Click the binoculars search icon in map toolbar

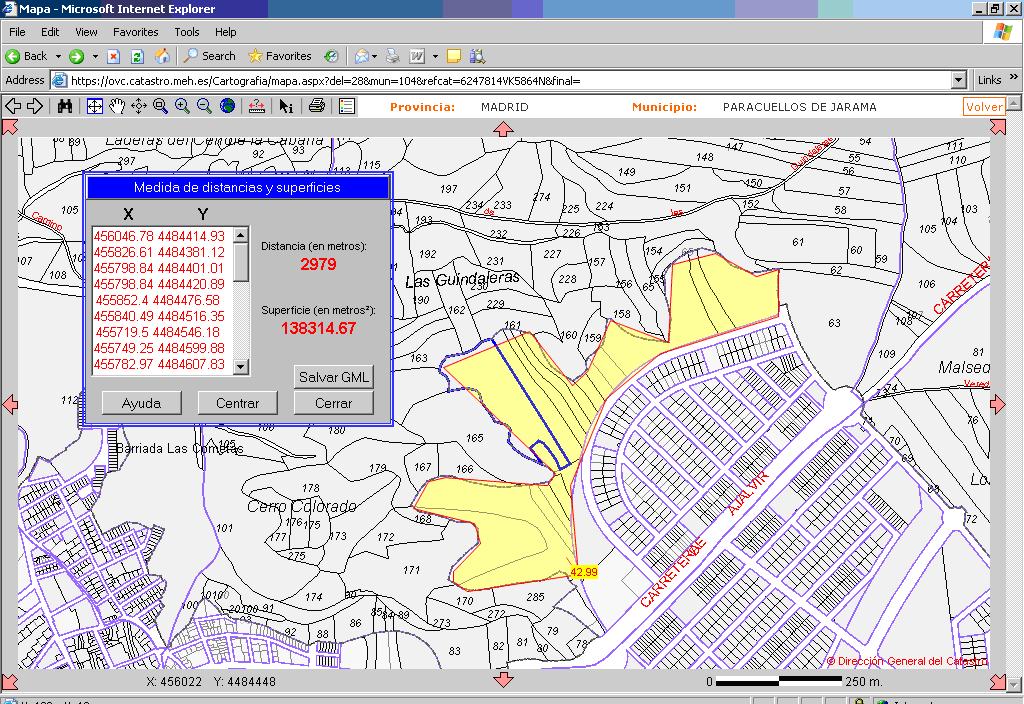[65, 106]
